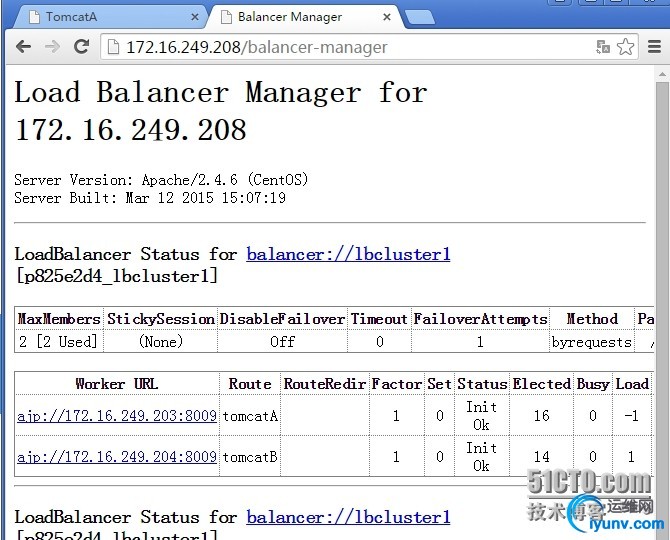Open the Chrome hamburger menu

pos(654,47)
